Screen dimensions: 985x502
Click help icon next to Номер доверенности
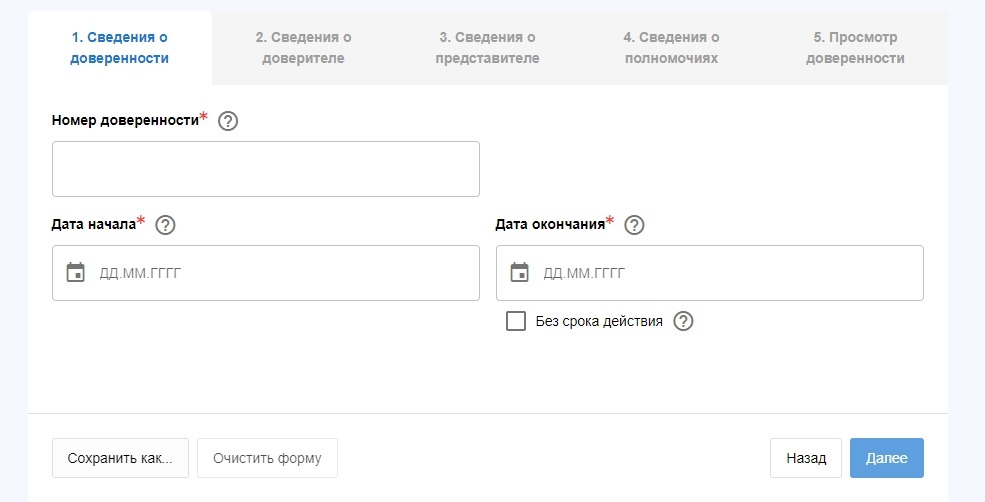(228, 121)
